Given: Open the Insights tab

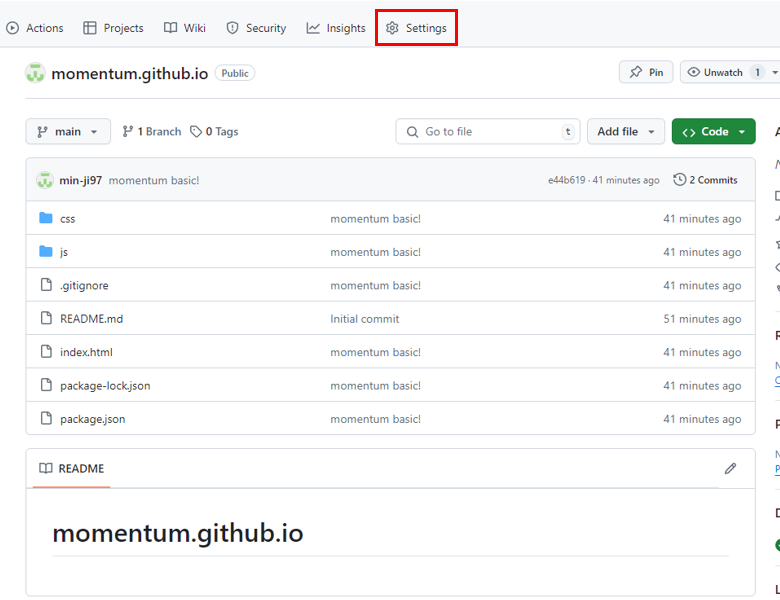Looking at the screenshot, I should 336,28.
